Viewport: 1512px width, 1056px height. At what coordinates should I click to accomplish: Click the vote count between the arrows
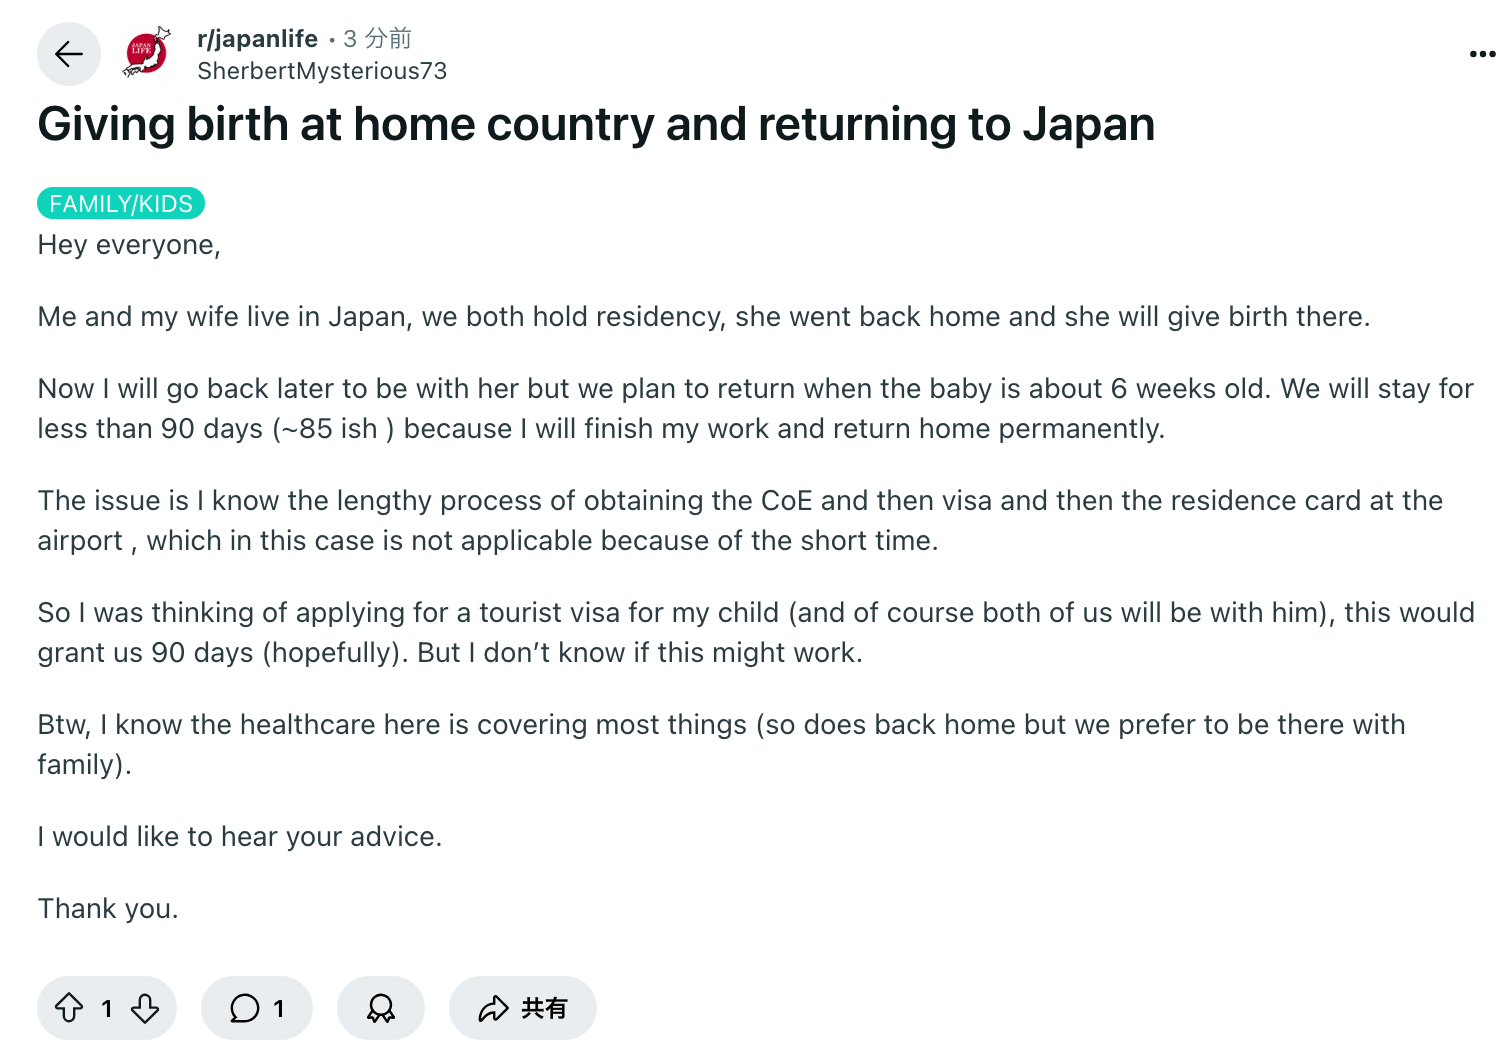107,1008
